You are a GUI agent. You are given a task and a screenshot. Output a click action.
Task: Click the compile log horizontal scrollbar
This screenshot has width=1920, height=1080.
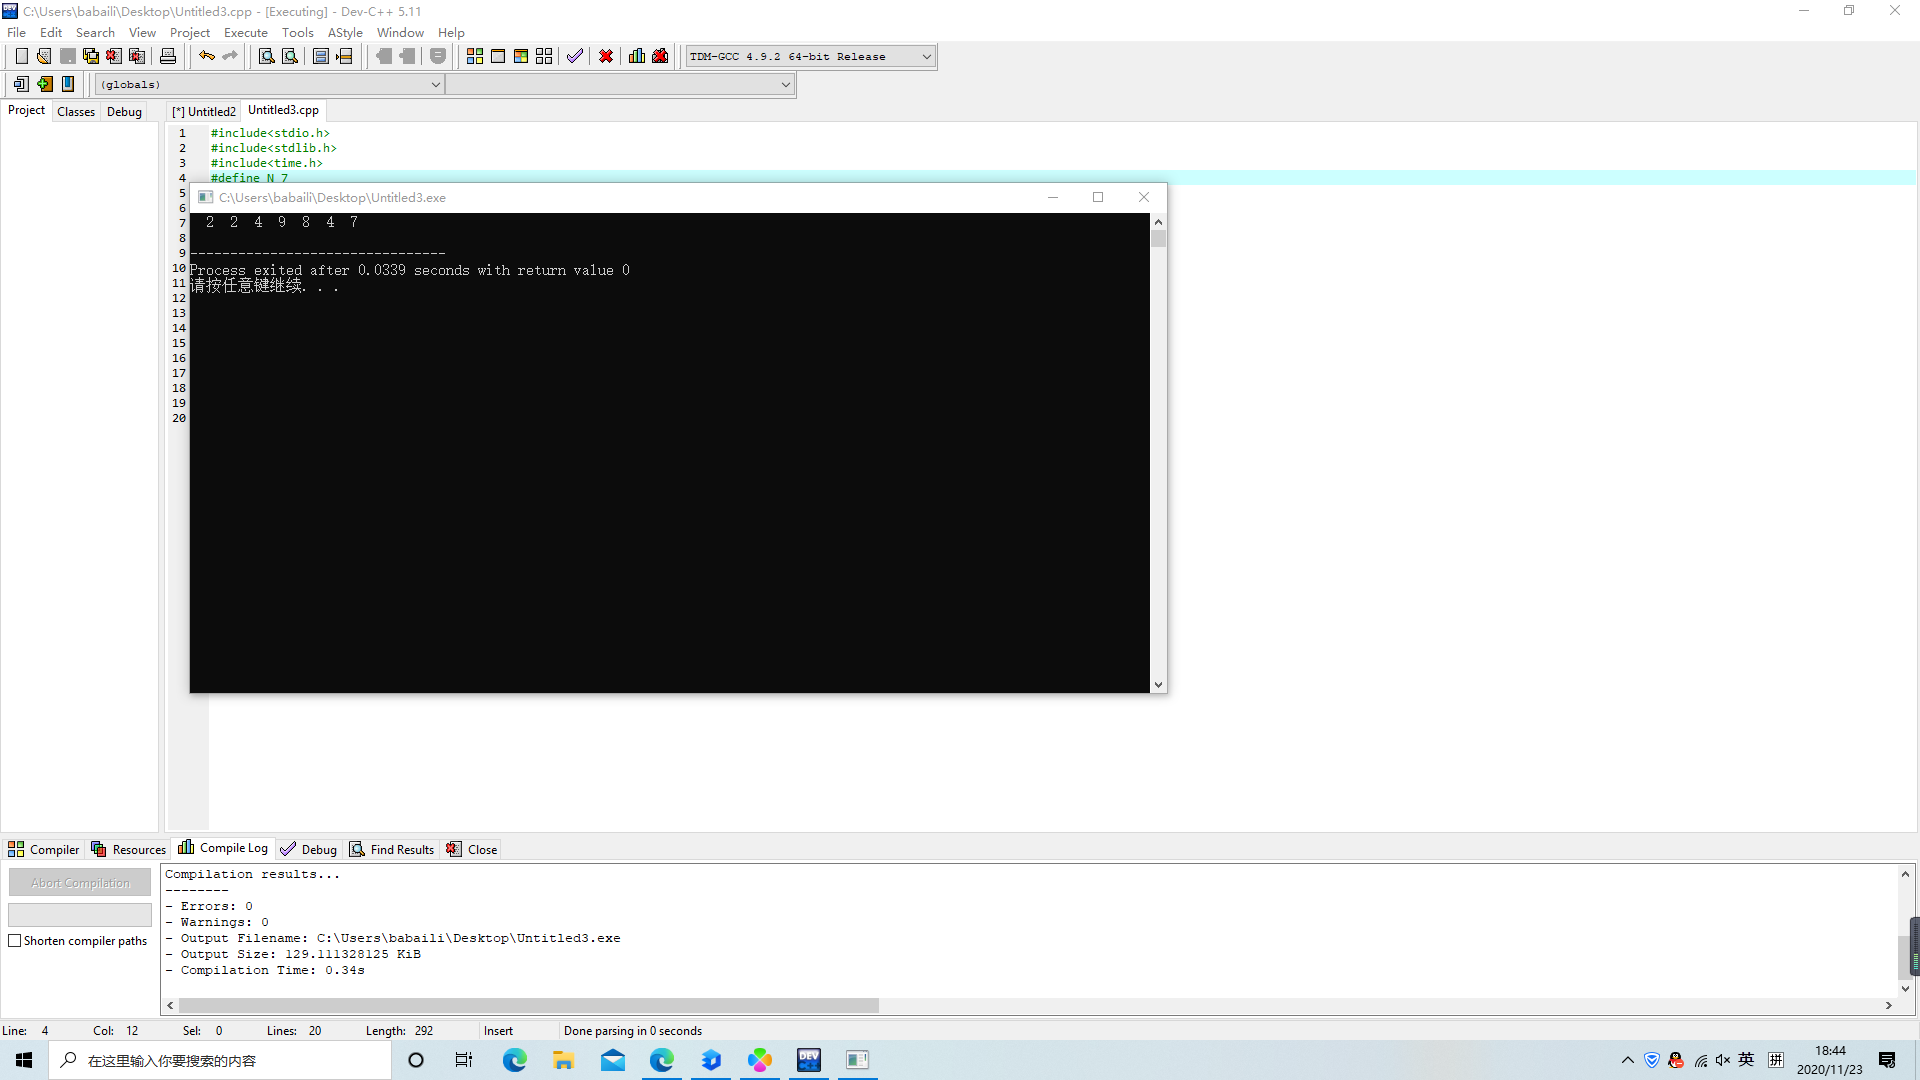[x=528, y=1005]
